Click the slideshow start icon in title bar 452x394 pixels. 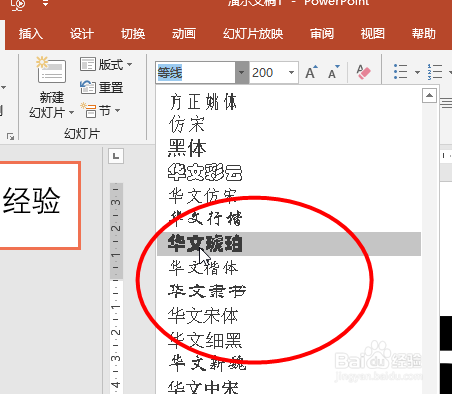(18, 4)
